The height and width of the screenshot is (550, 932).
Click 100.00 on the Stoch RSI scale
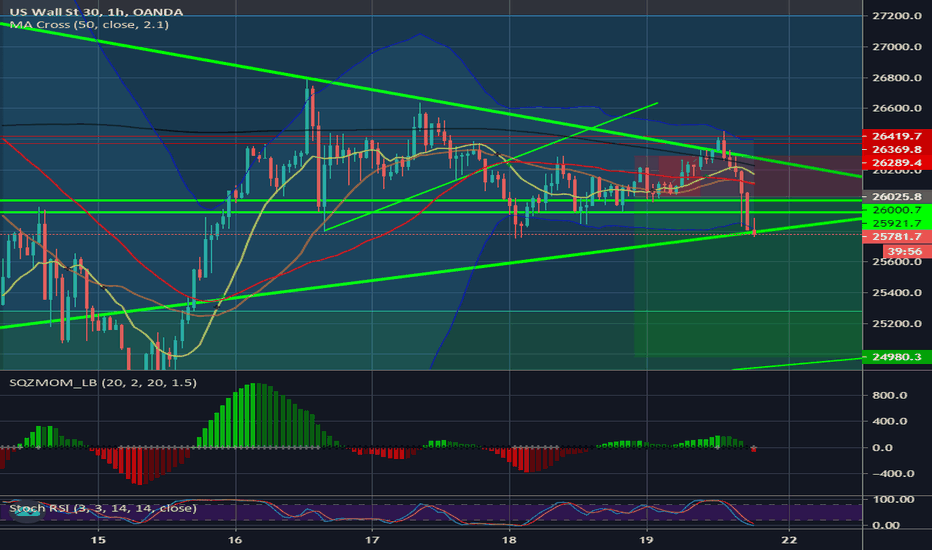tap(893, 499)
